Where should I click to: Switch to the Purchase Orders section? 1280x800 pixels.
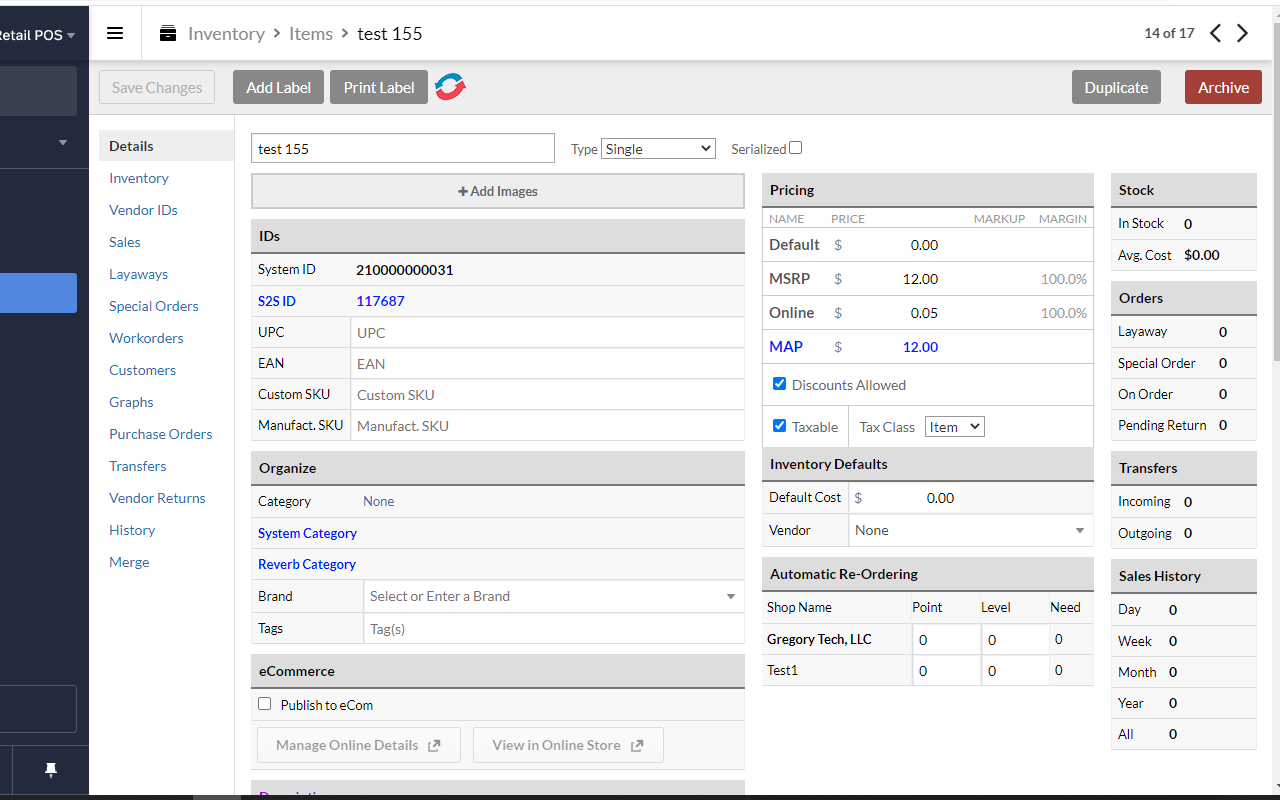(x=160, y=433)
